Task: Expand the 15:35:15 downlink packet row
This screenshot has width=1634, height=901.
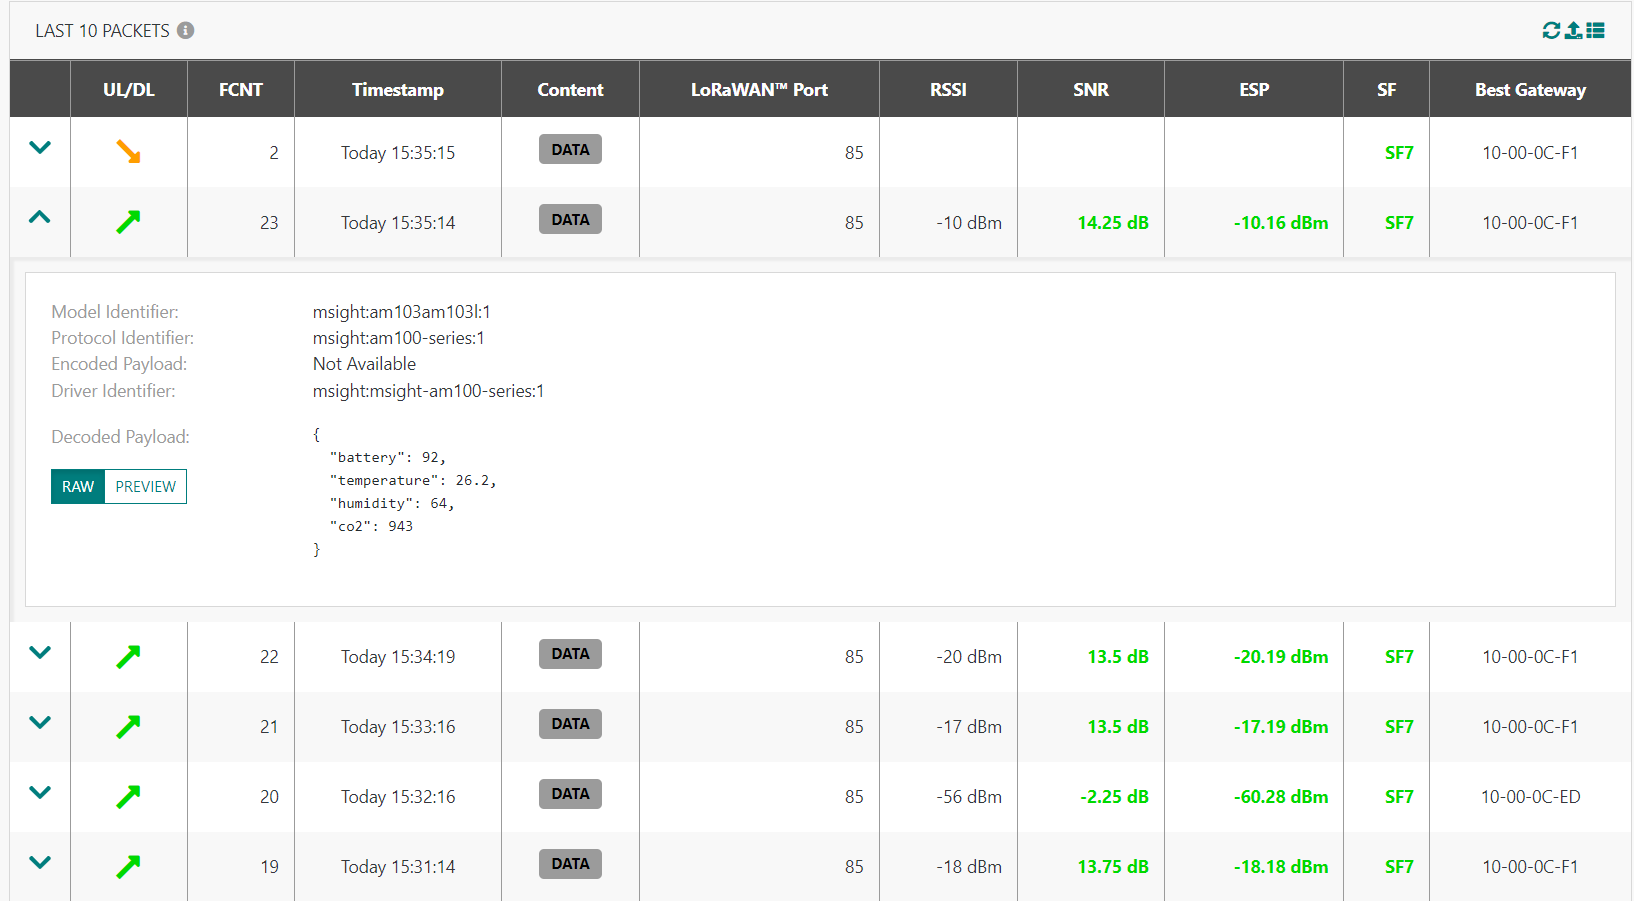Action: pyautogui.click(x=40, y=148)
